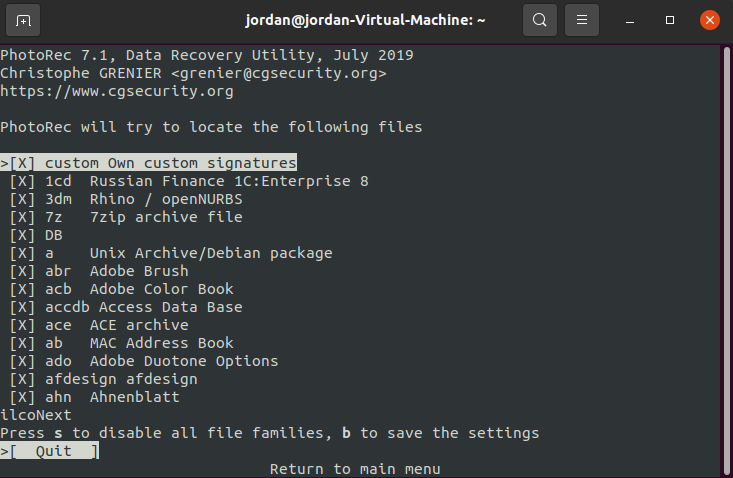733x478 pixels.
Task: Toggle the custom Own custom signatures checkbox
Action: click(22, 163)
